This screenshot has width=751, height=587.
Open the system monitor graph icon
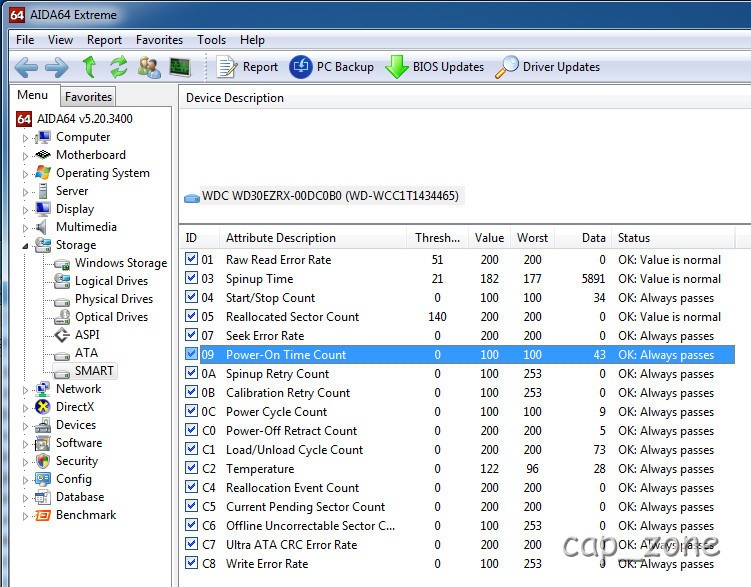point(180,67)
